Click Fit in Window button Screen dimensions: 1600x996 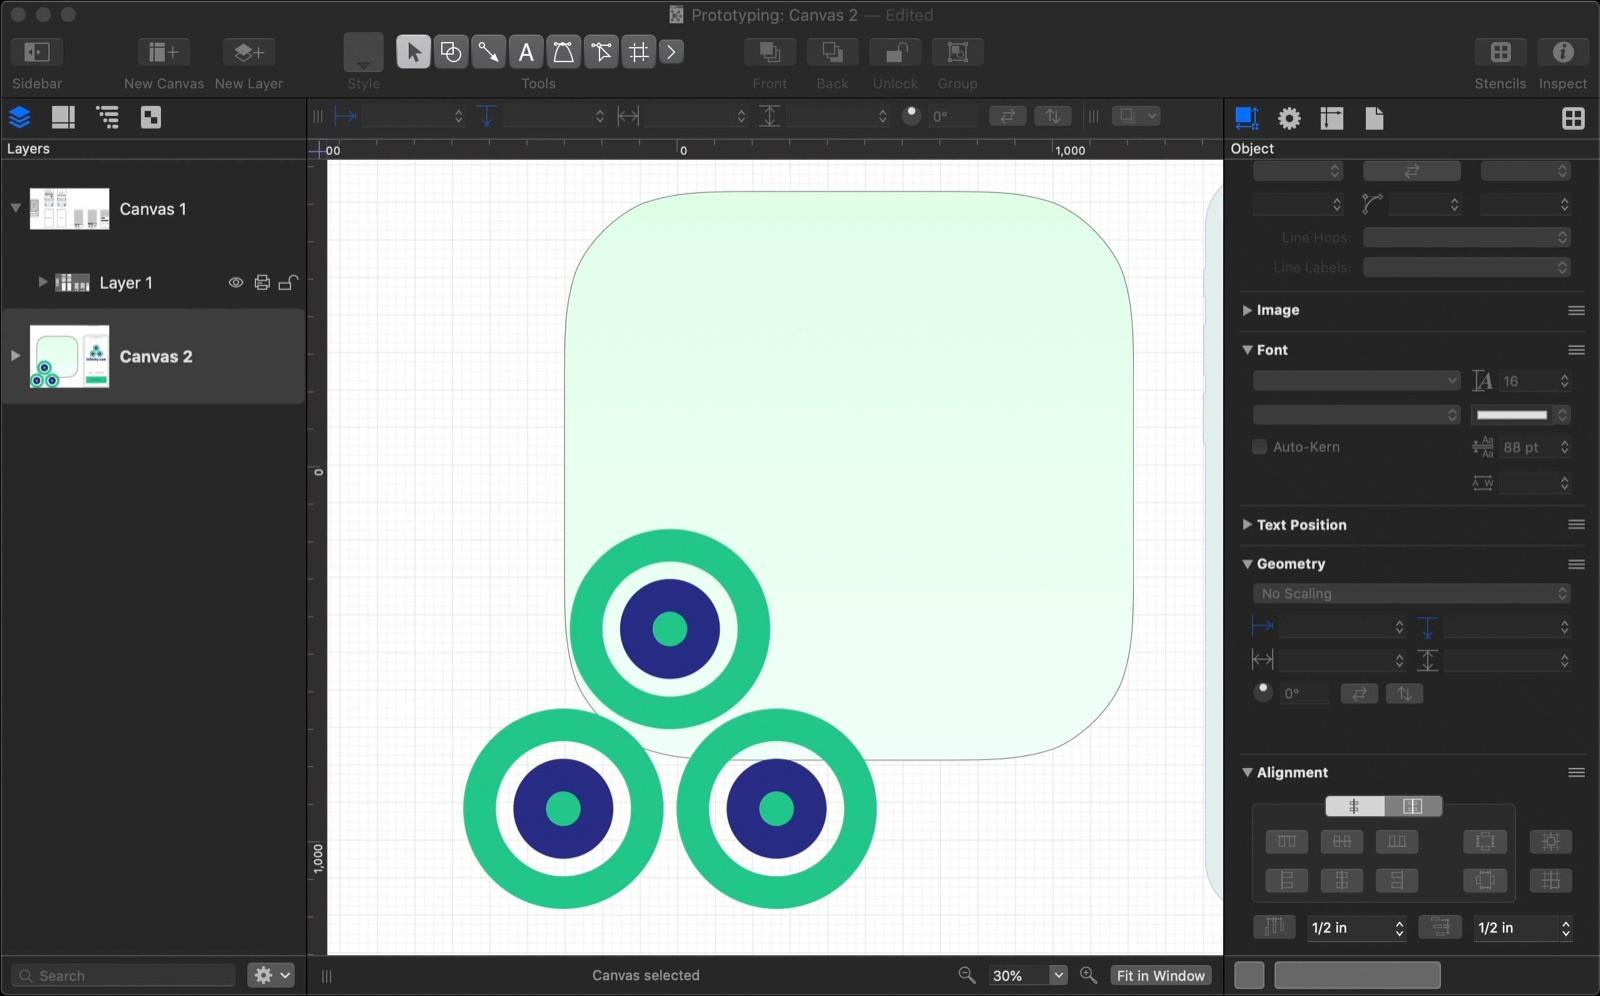[1160, 975]
